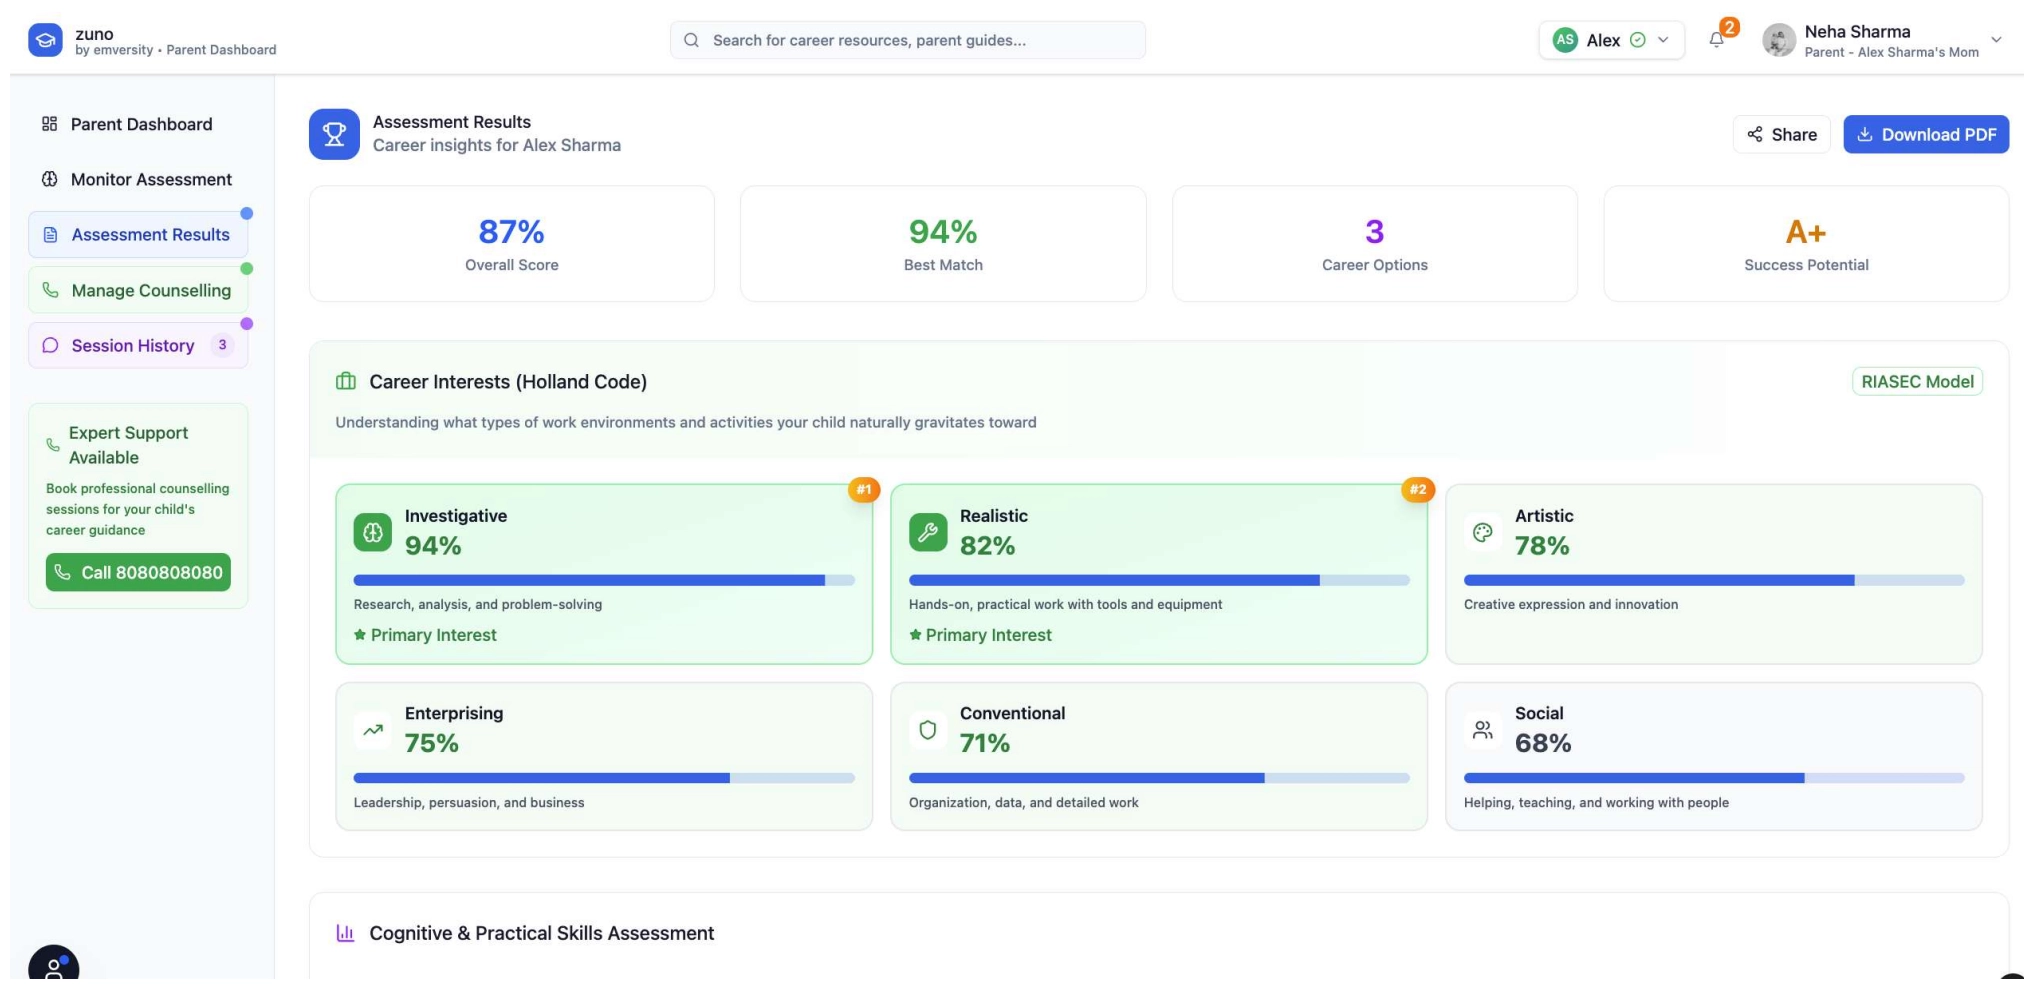Expand the Neha Sharma profile menu
The image size is (2024, 1008).
click(1996, 40)
